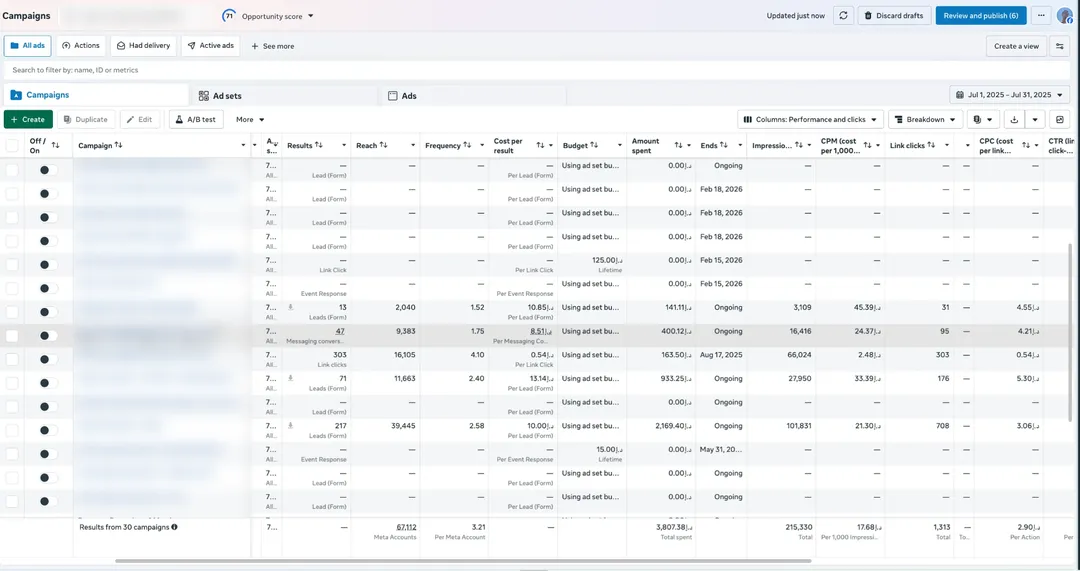Sort by Ends column arrows
Image resolution: width=1080 pixels, height=571 pixels.
[724, 145]
